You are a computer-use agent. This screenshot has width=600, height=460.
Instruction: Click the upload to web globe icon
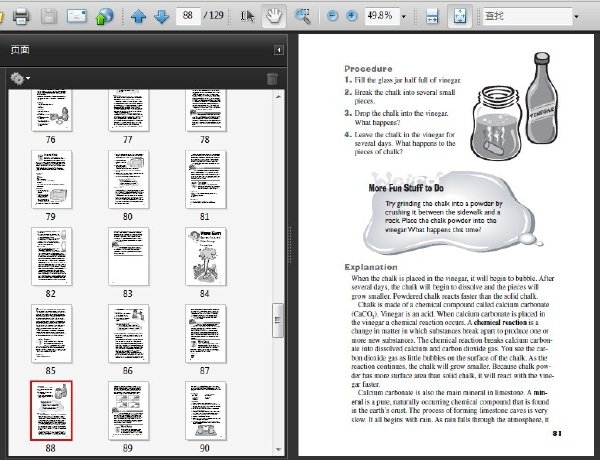point(104,16)
